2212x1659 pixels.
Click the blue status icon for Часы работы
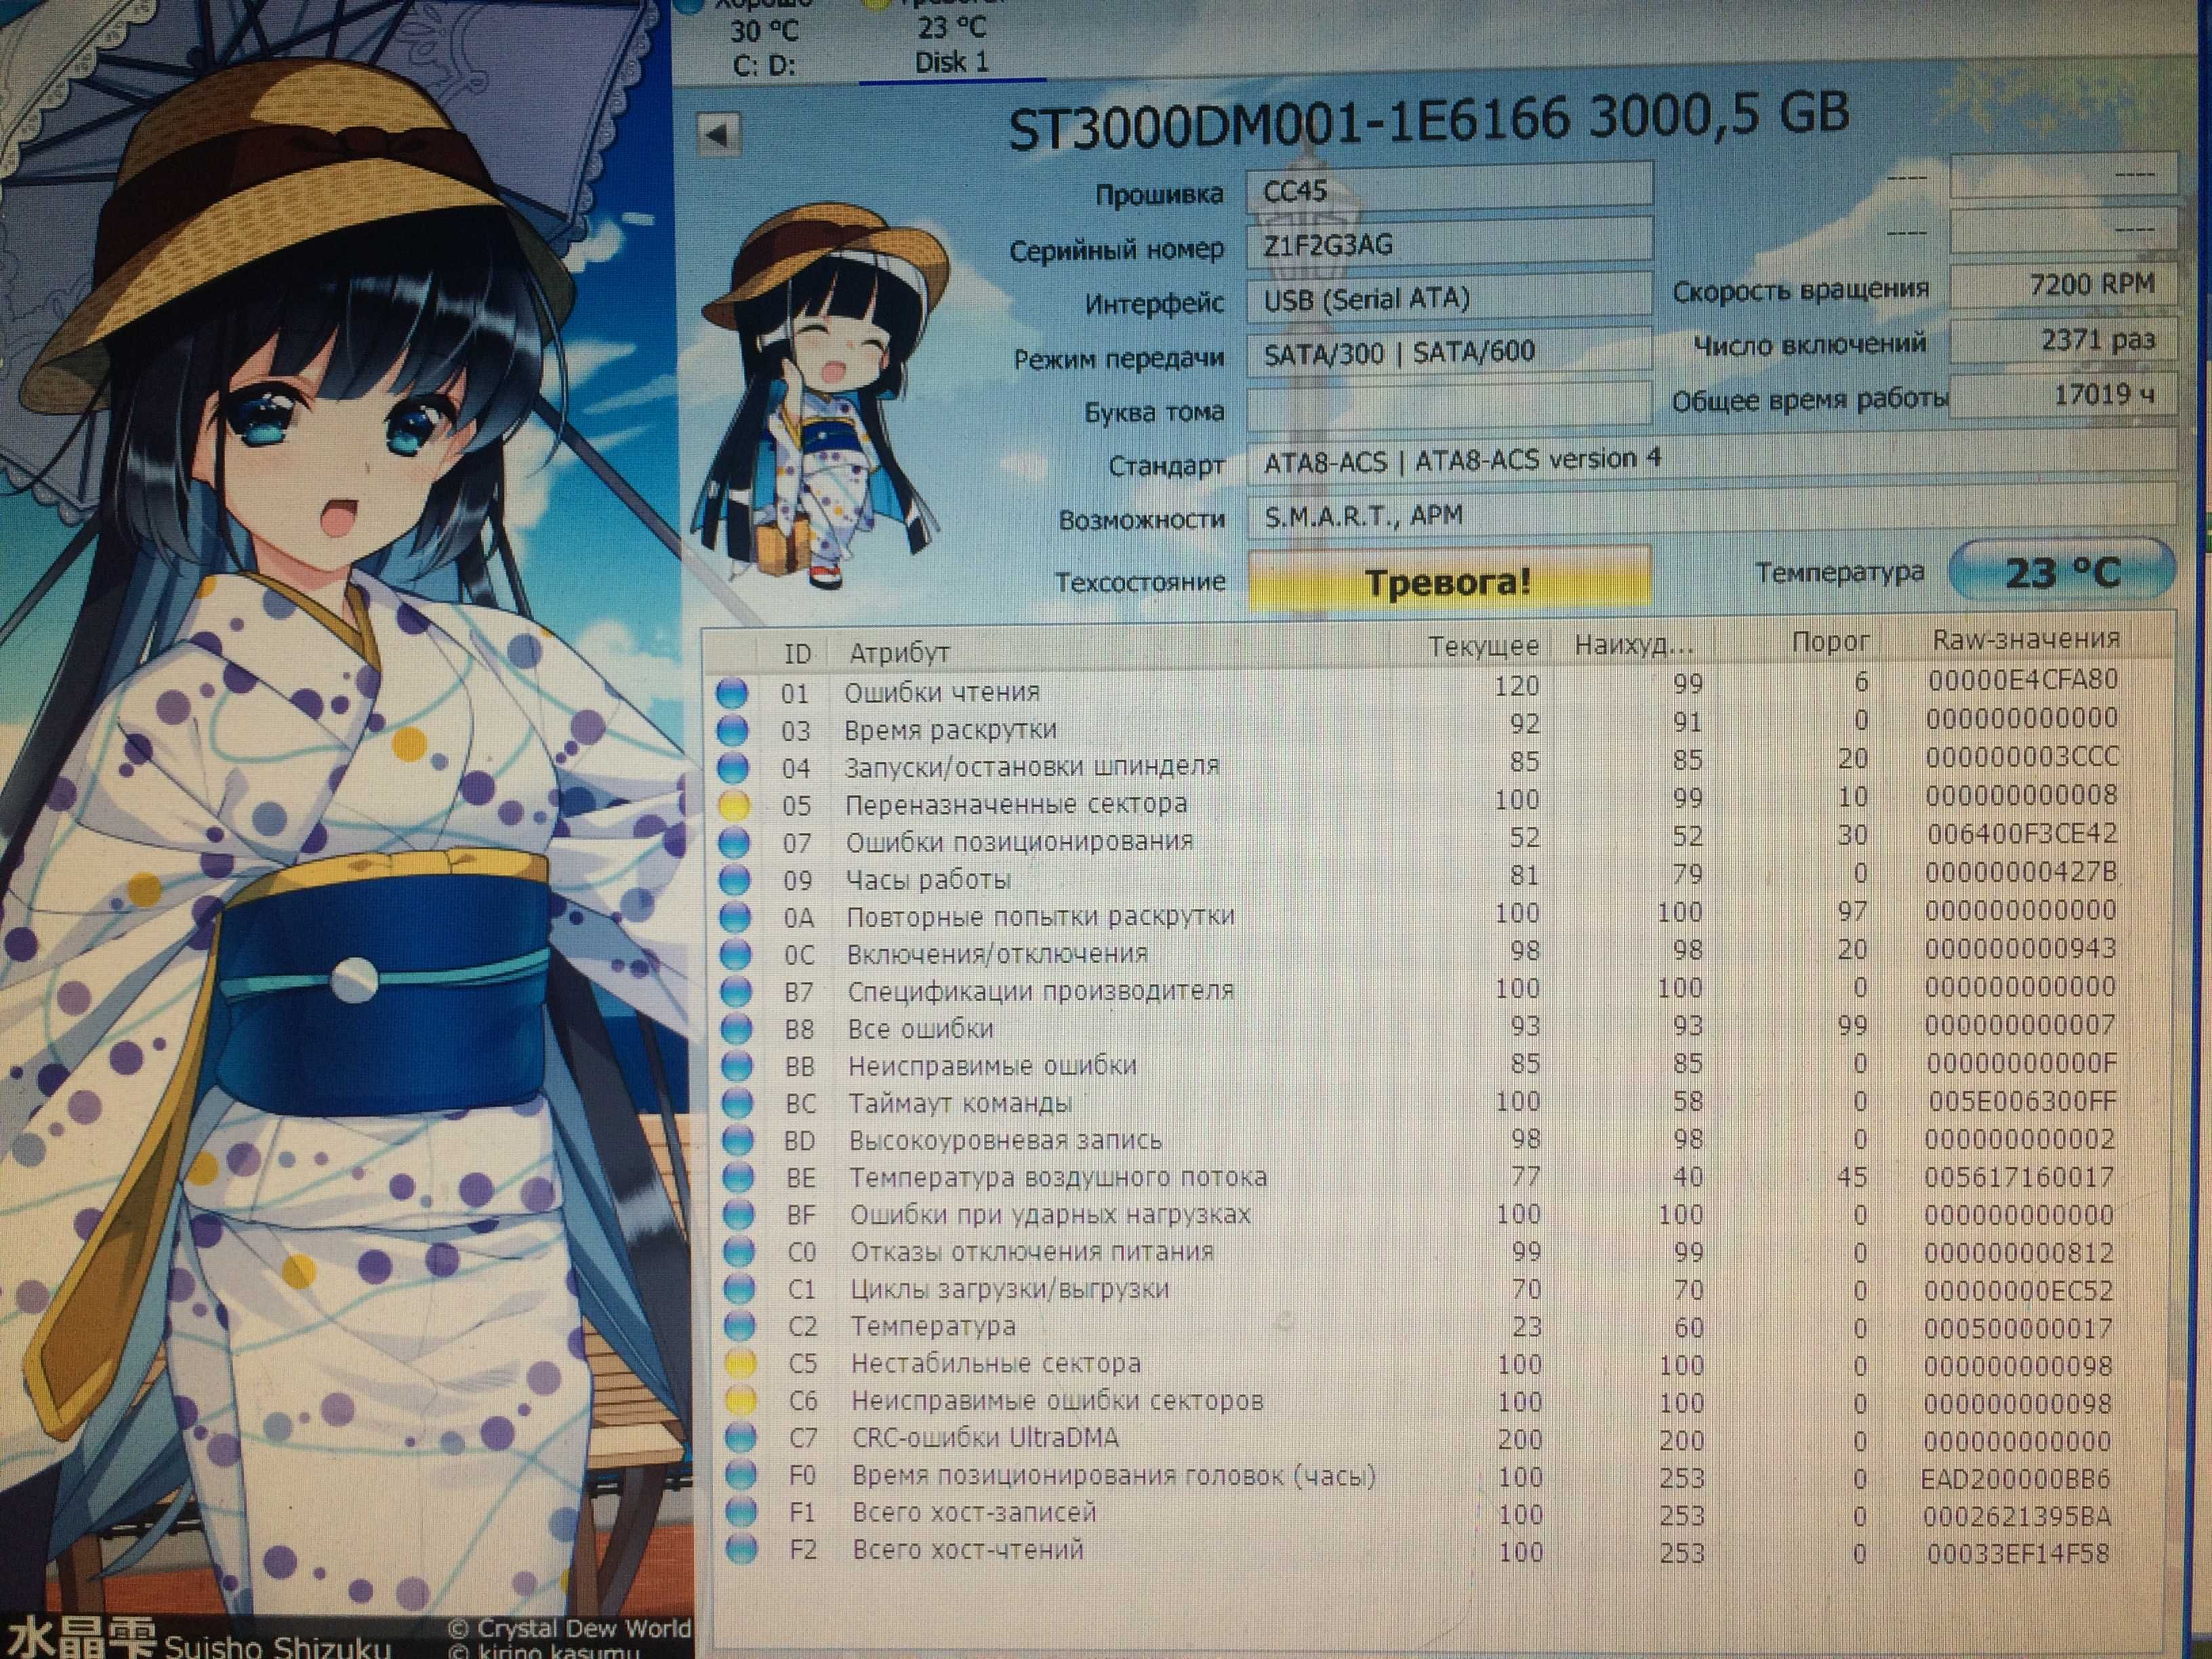click(734, 881)
